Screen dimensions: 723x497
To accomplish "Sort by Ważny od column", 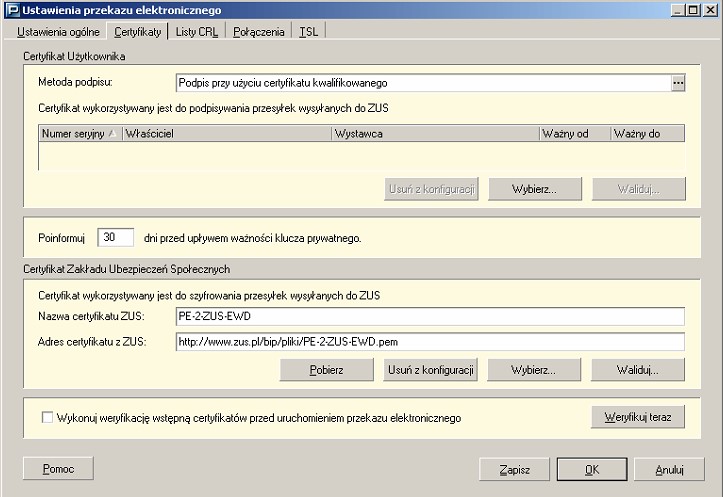I will 575,134.
